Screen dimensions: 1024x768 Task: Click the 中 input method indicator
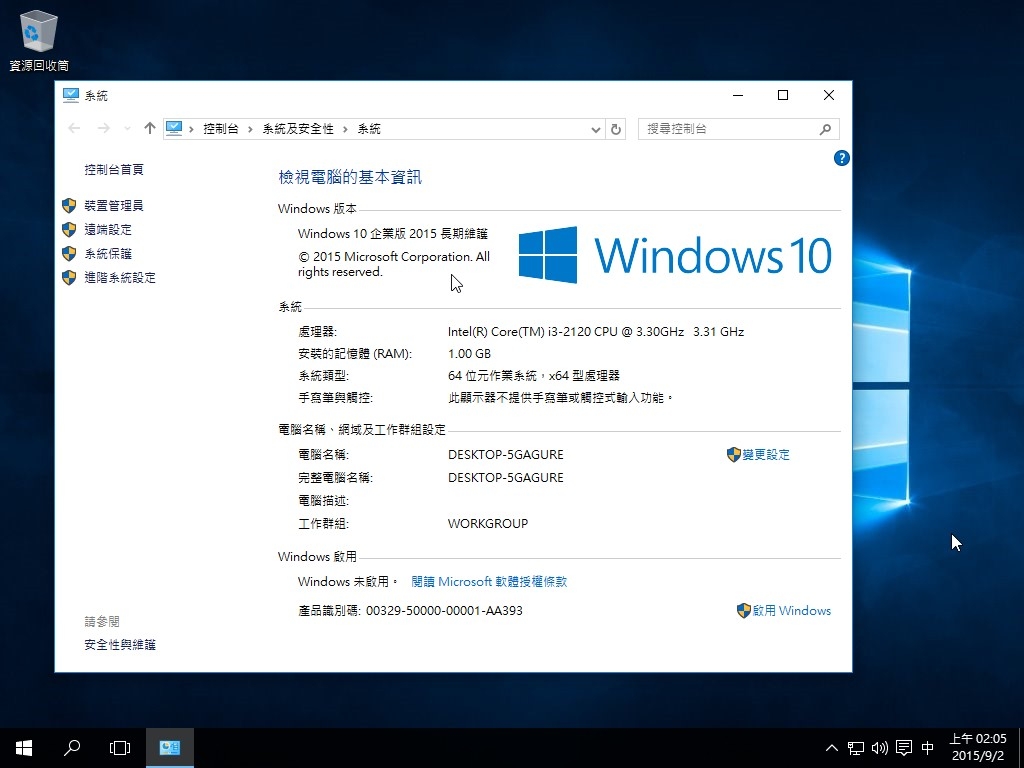[x=927, y=748]
